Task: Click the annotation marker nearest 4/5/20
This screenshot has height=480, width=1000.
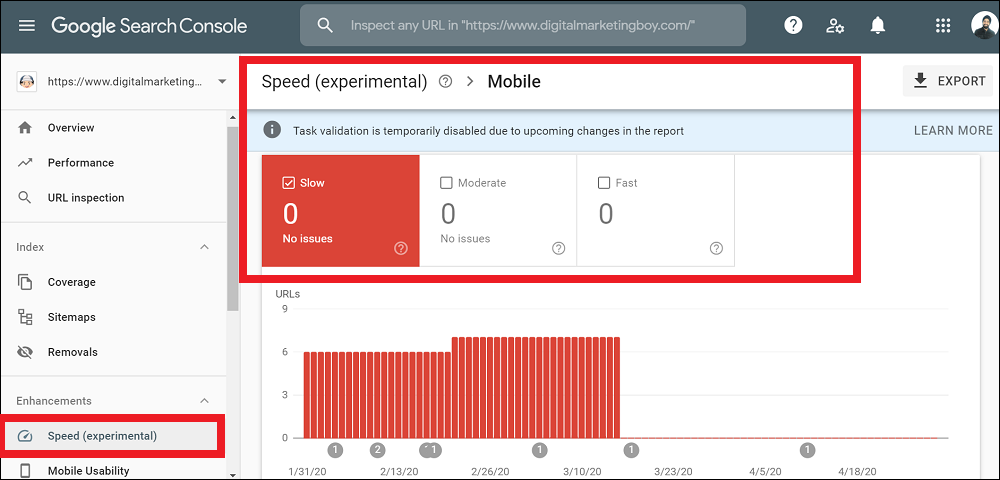Action: point(808,451)
